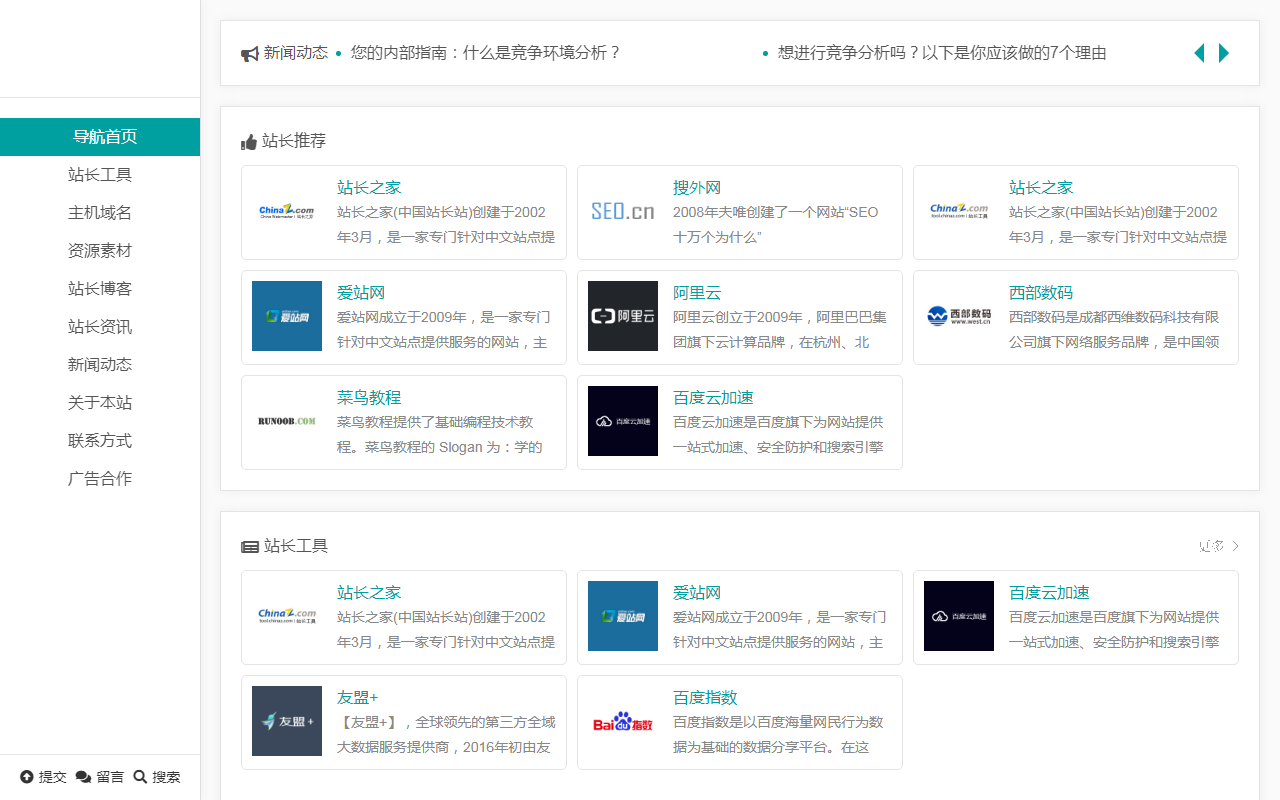The image size is (1280, 800).
Task: Click 爱站网 logo in the 站长推荐 section
Action: 287,316
